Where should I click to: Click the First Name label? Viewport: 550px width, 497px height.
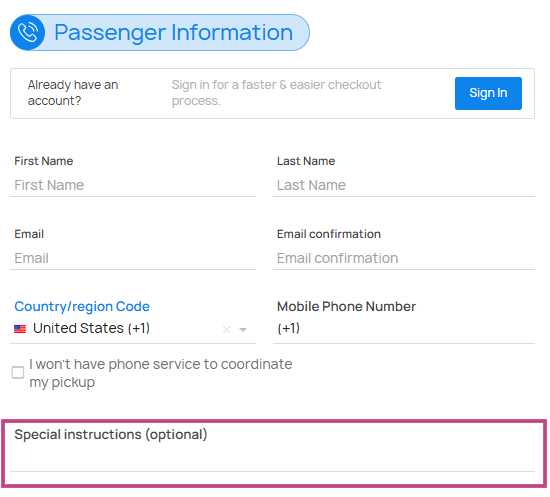(x=44, y=161)
